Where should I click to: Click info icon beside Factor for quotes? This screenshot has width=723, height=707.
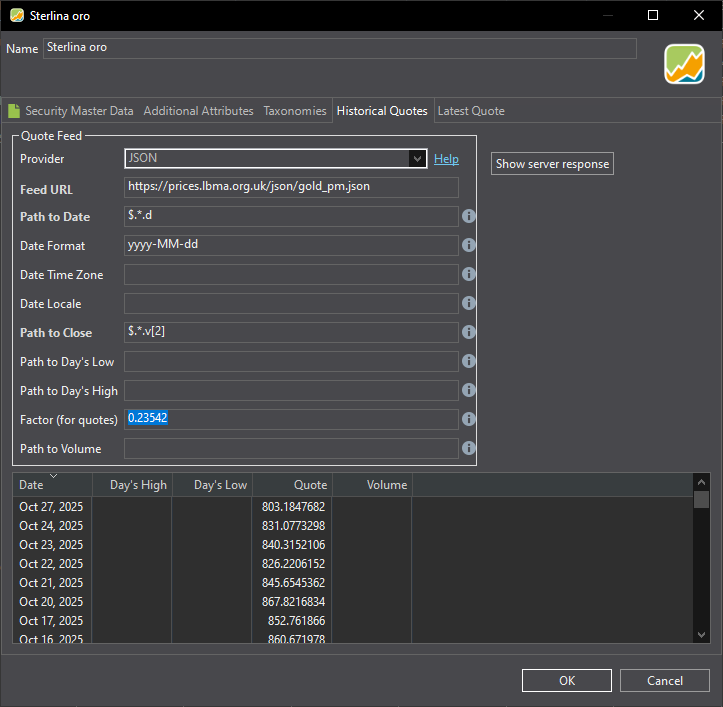pyautogui.click(x=468, y=419)
